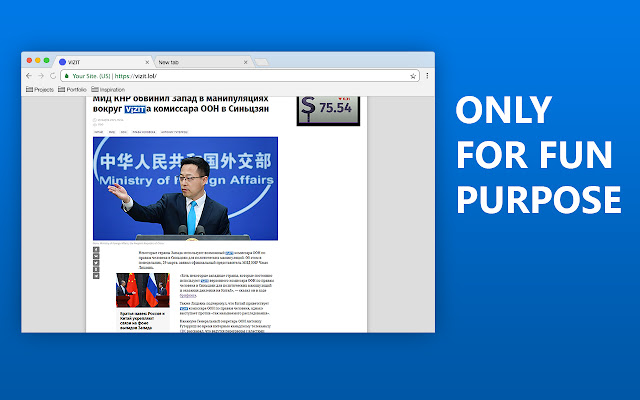This screenshot has height=400, width=640.
Task: Click the browser forward arrow
Action: (x=41, y=76)
